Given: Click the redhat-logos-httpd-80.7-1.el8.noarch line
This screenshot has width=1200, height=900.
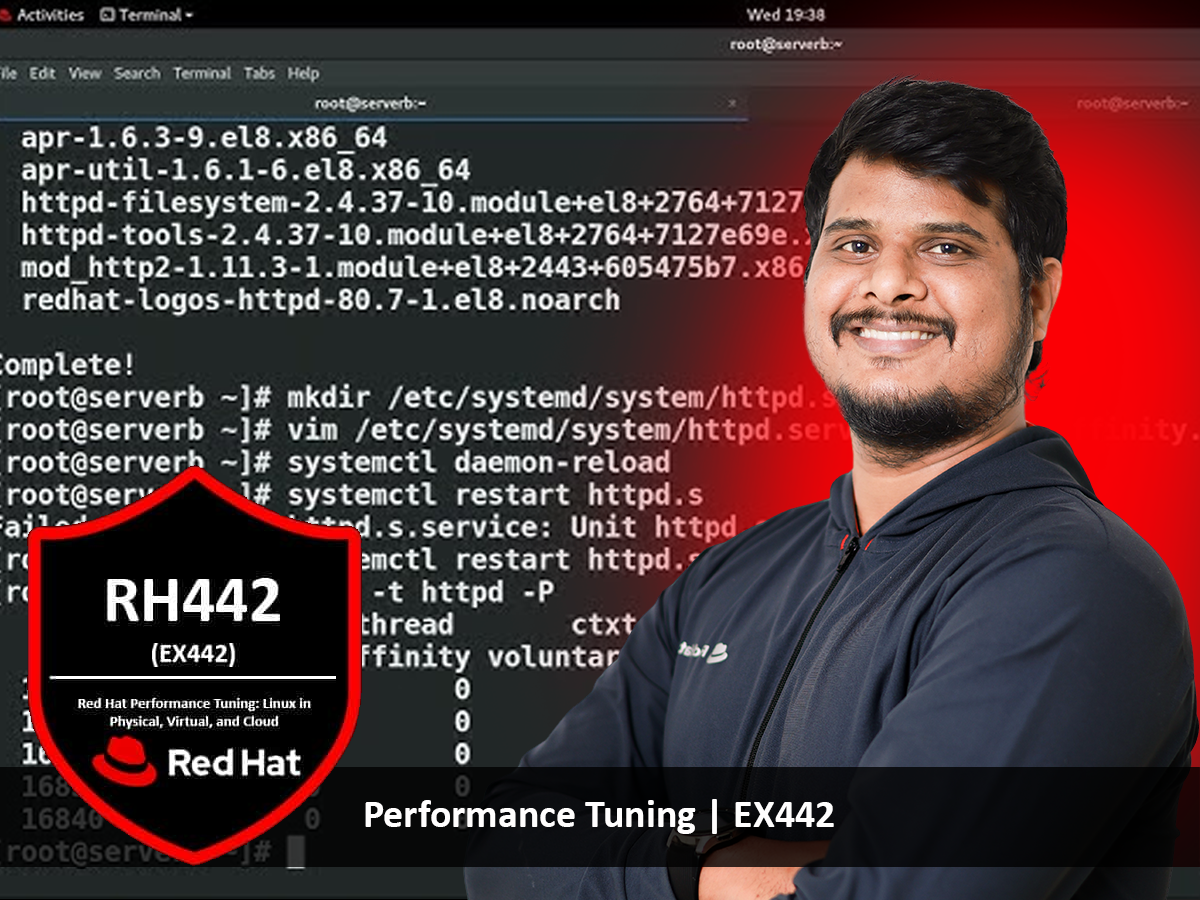Looking at the screenshot, I should coord(321,300).
